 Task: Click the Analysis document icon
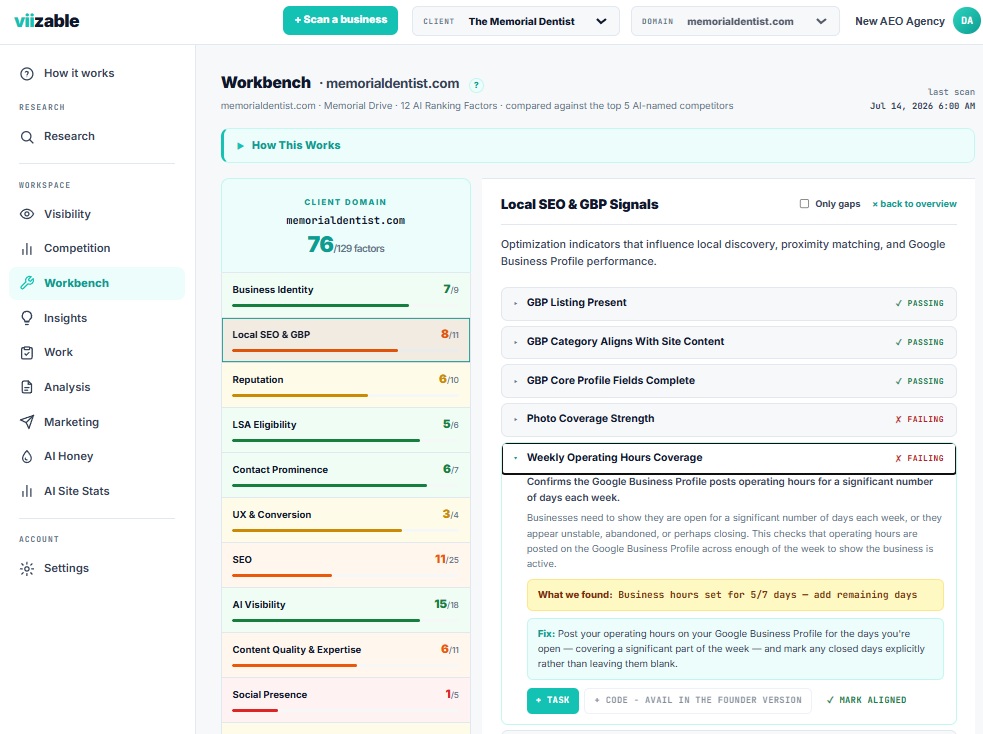[27, 387]
